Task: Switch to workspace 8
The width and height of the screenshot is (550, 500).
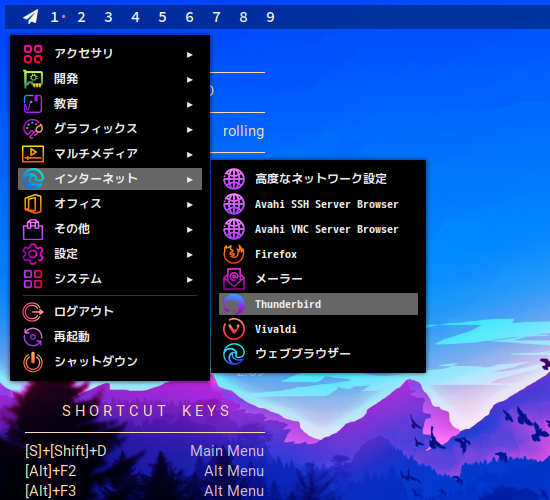Action: pyautogui.click(x=243, y=17)
